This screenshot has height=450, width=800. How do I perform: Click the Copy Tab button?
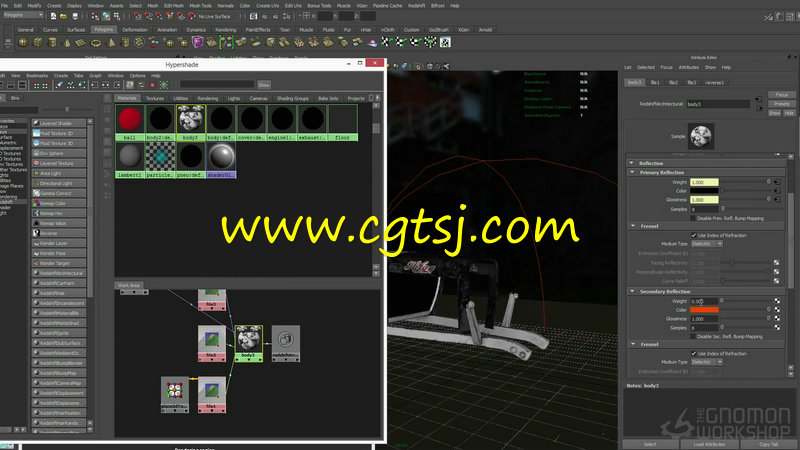(768, 444)
